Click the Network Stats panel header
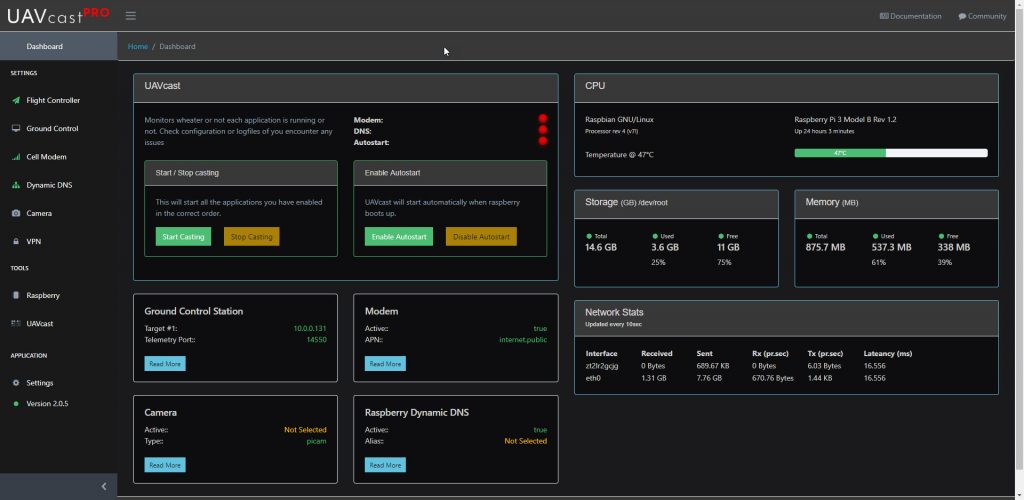The image size is (1024, 500). pos(786,318)
